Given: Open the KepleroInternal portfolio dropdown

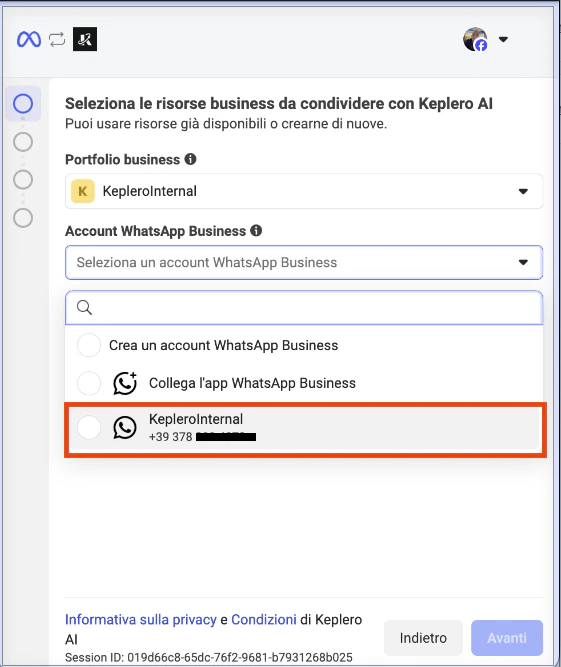Looking at the screenshot, I should point(304,191).
